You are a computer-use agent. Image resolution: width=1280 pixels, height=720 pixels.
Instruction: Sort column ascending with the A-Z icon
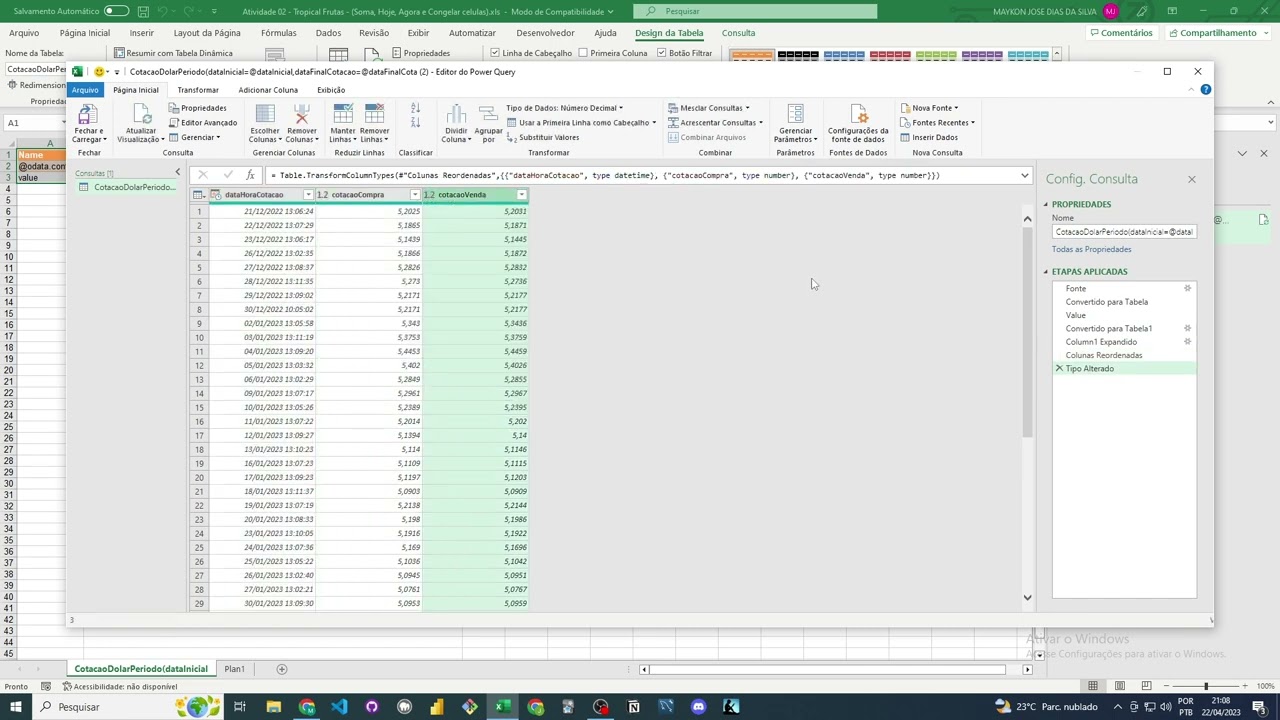[x=415, y=108]
